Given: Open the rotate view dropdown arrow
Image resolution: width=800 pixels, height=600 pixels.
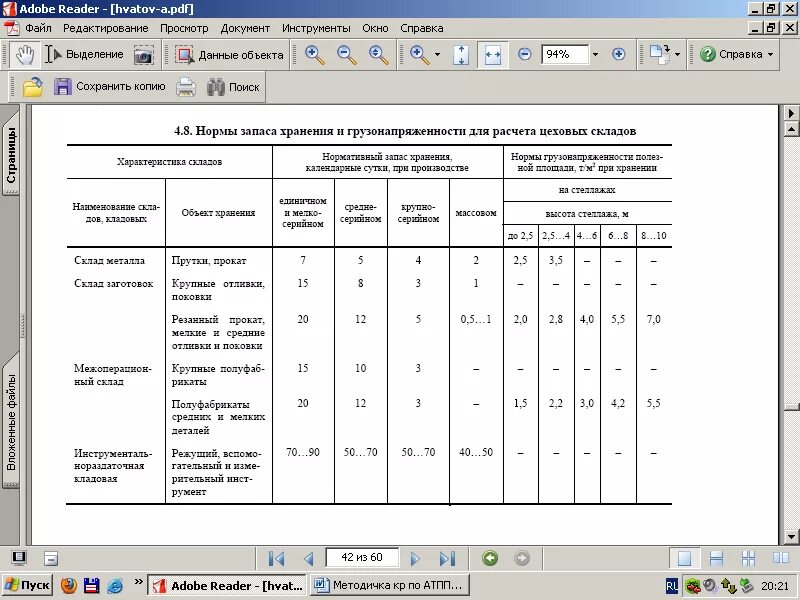Looking at the screenshot, I should click(x=678, y=54).
